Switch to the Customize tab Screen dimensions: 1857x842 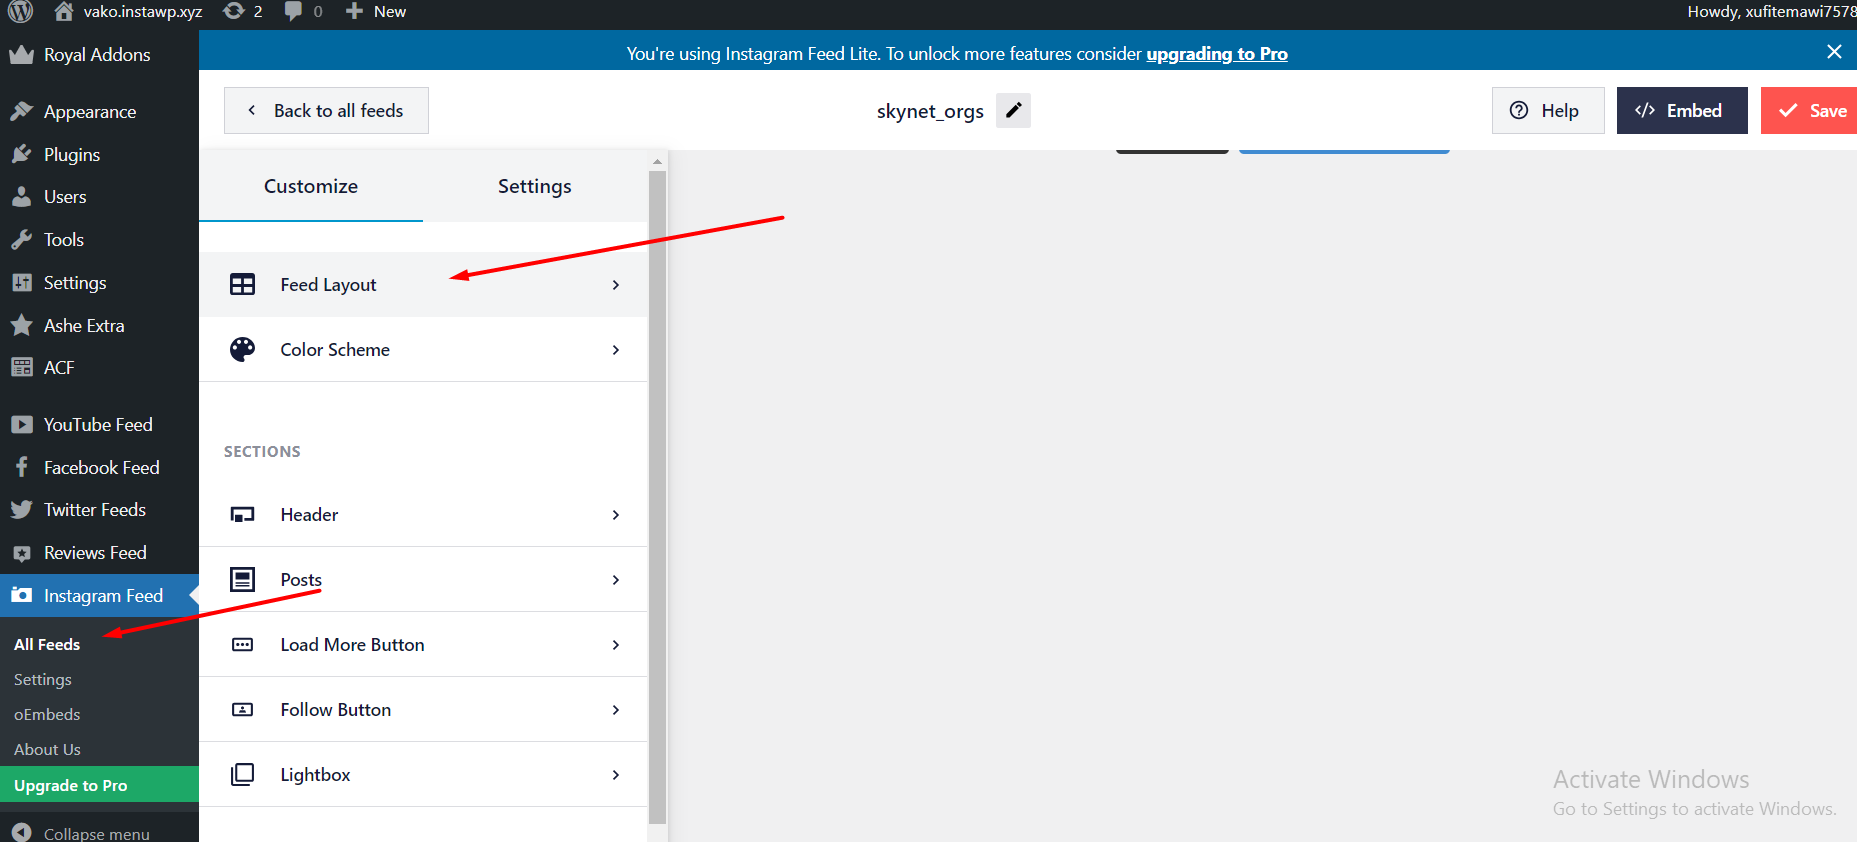point(311,186)
